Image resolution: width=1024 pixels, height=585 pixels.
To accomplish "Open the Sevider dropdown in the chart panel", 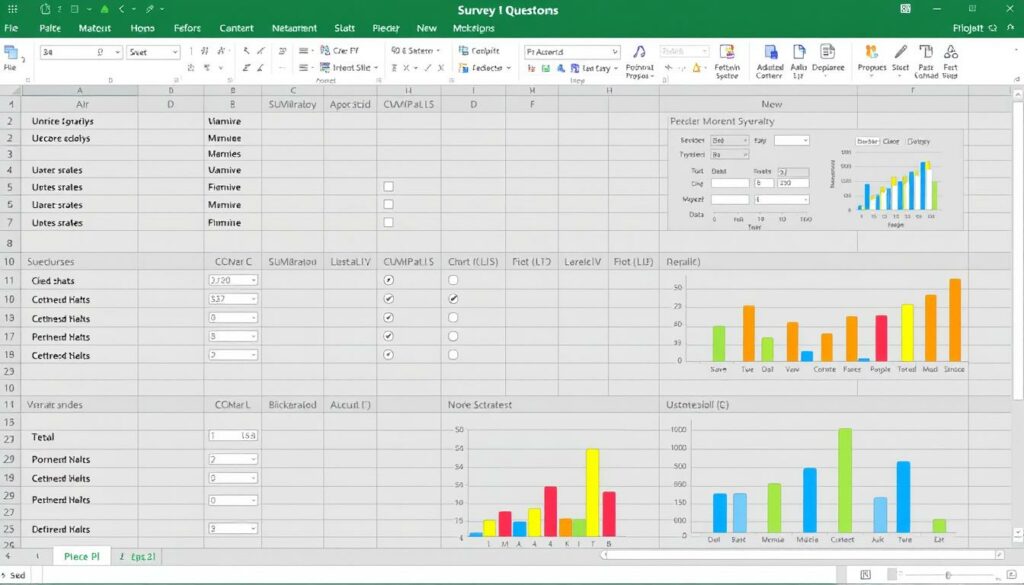I will [729, 140].
